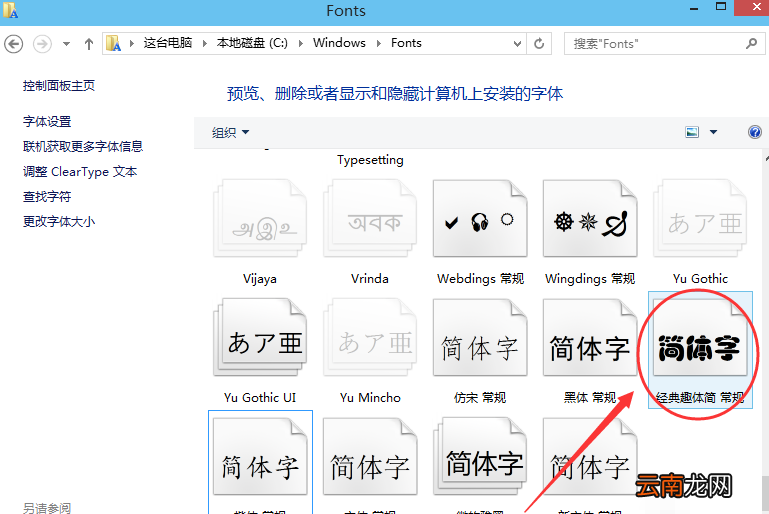Click the Typesetting font label
769x514 pixels.
coord(370,160)
